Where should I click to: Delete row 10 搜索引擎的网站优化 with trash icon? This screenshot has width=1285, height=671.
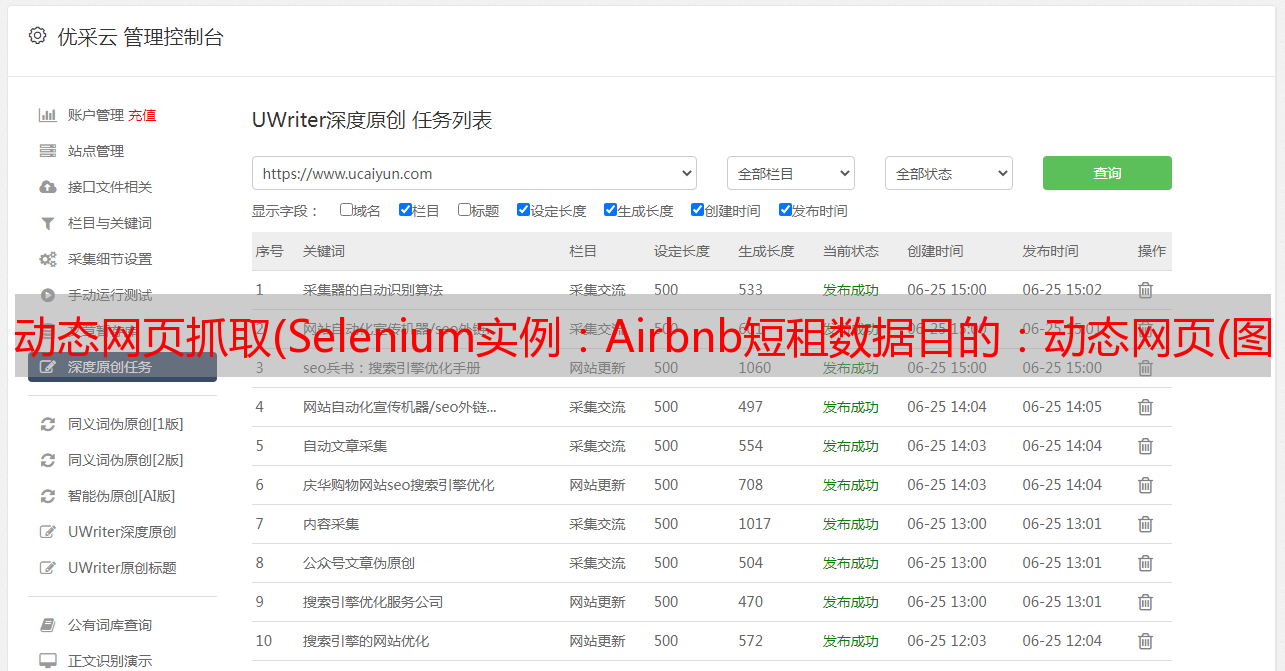(1146, 641)
